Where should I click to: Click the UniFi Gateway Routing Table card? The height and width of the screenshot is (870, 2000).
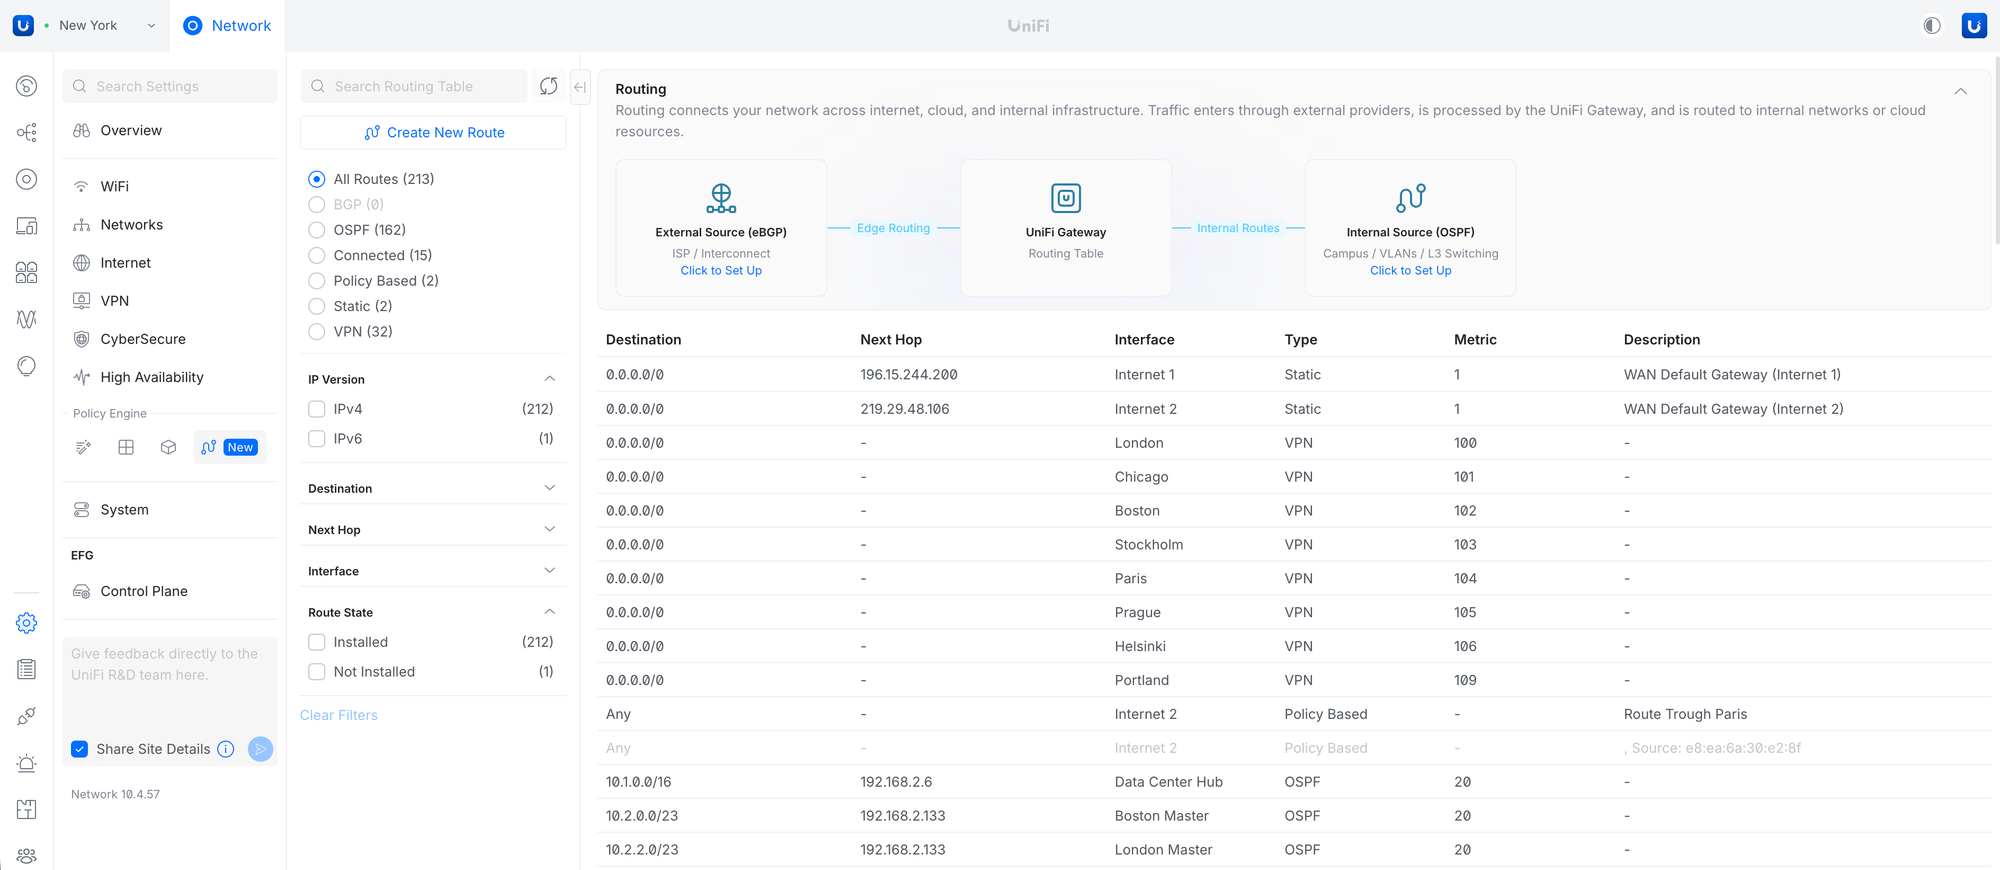[x=1066, y=228]
